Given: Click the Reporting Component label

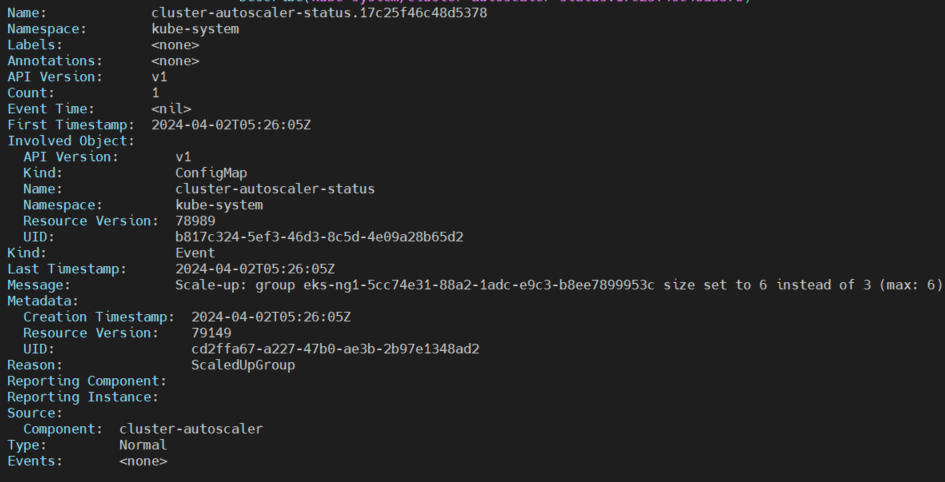Looking at the screenshot, I should (86, 381).
